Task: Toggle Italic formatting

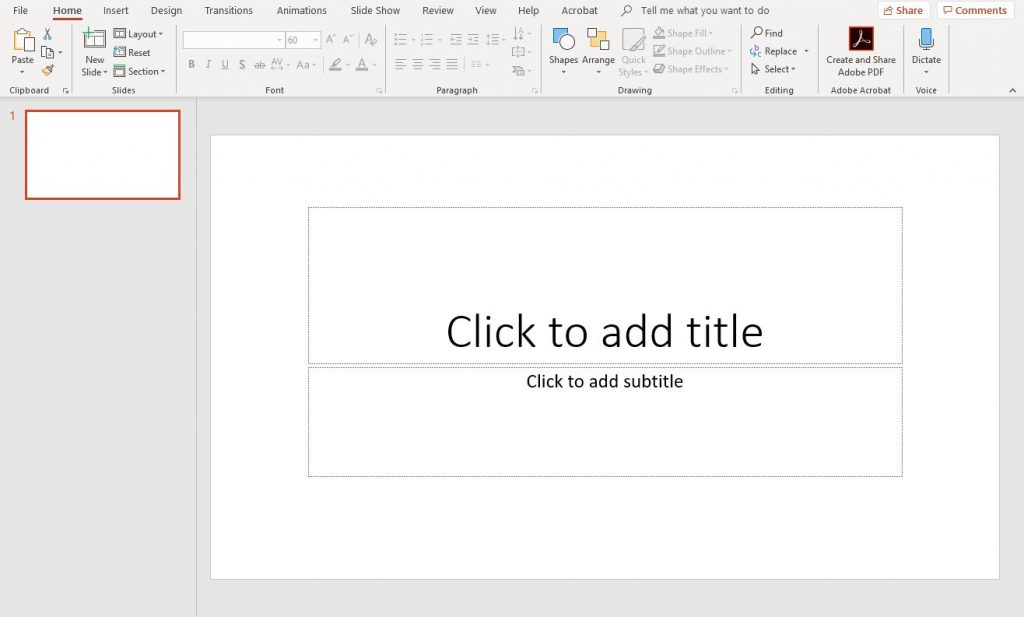Action: pos(208,65)
